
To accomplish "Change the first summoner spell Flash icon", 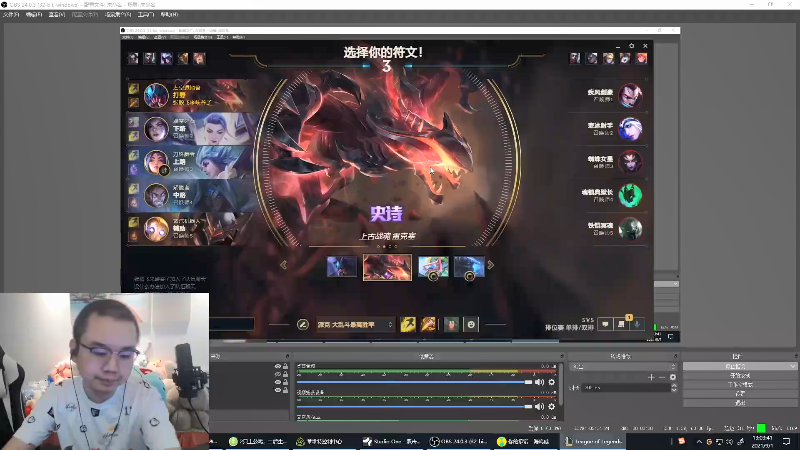I will coord(408,324).
